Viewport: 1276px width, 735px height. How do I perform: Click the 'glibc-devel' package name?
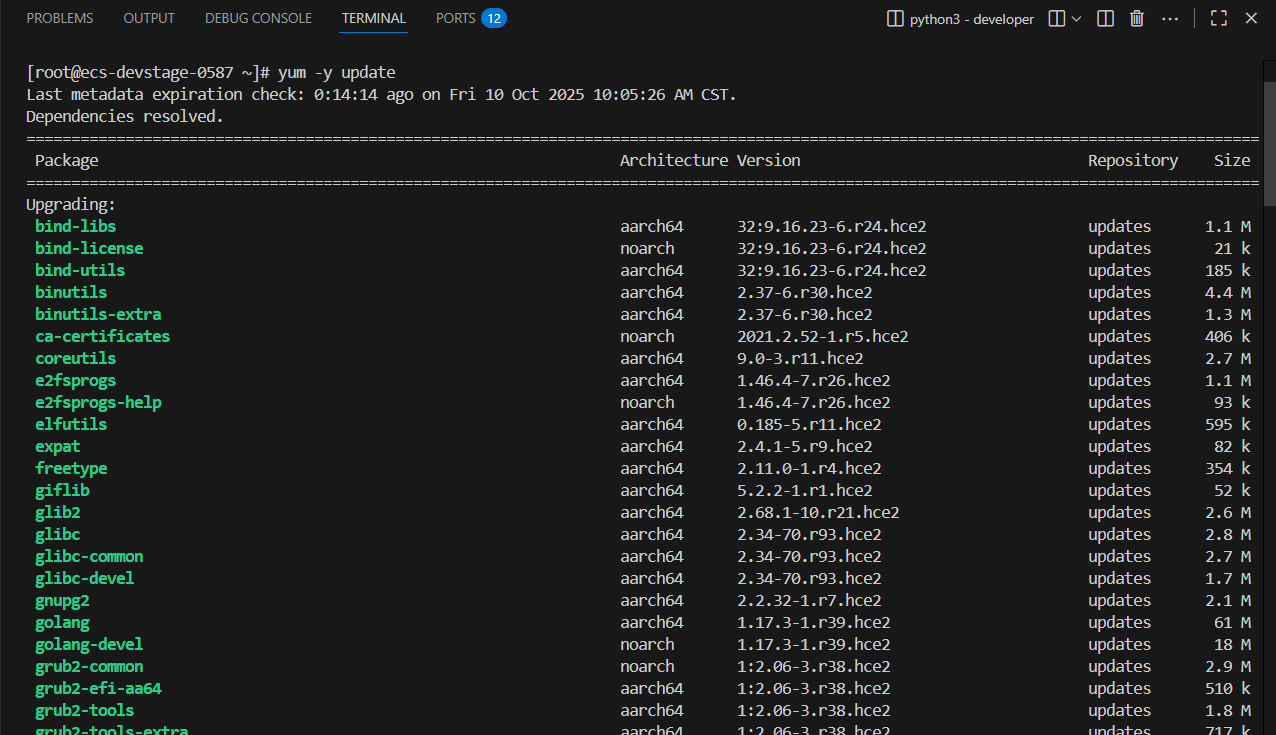click(x=85, y=578)
